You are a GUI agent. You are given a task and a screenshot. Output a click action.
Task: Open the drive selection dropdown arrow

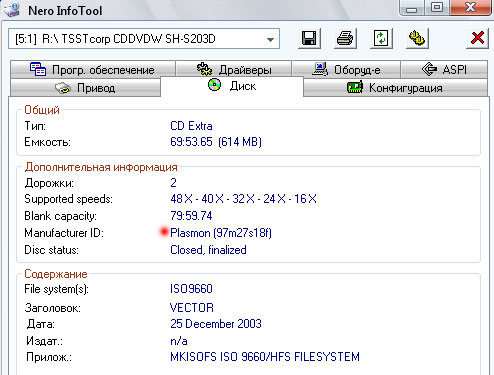point(270,39)
